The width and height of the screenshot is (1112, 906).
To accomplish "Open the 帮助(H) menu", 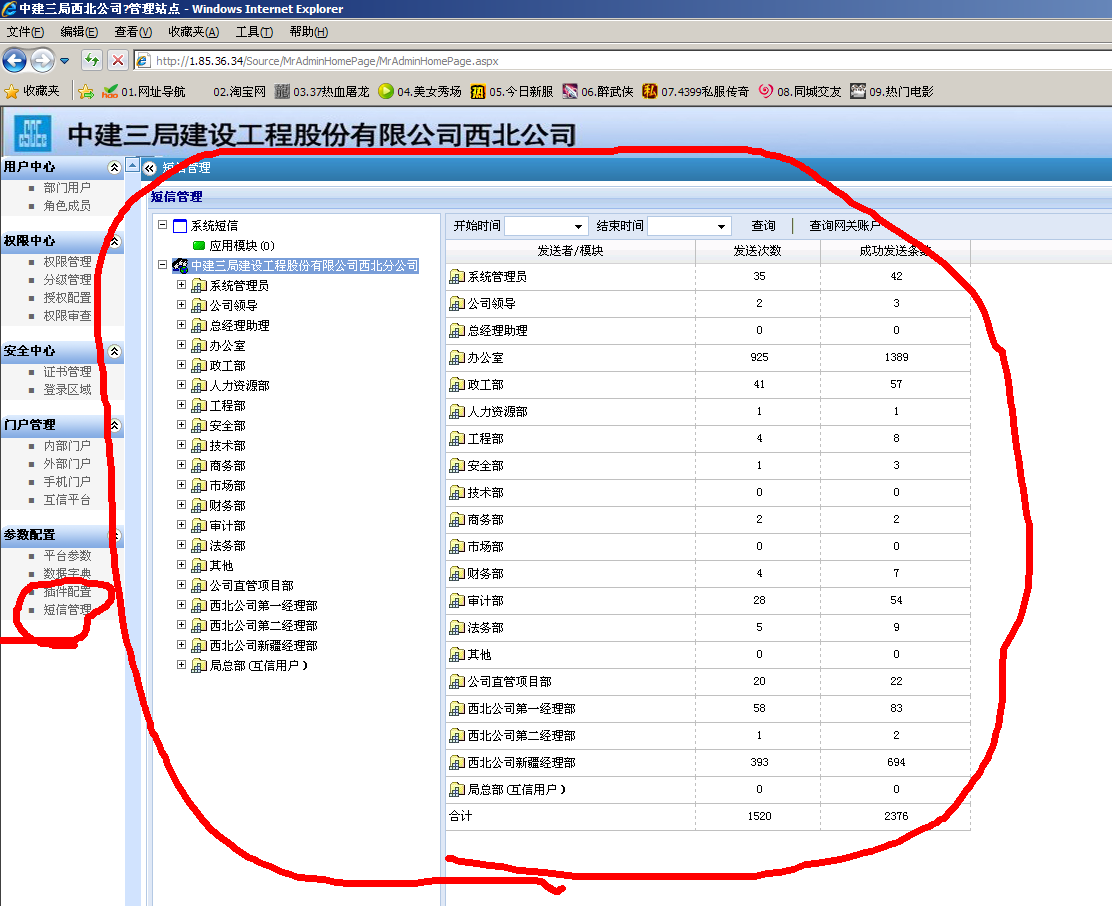I will point(308,32).
